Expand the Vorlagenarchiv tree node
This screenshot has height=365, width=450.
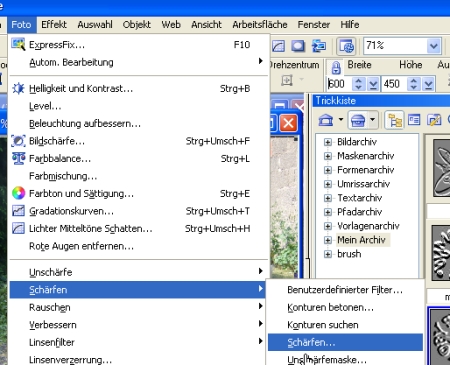328,226
